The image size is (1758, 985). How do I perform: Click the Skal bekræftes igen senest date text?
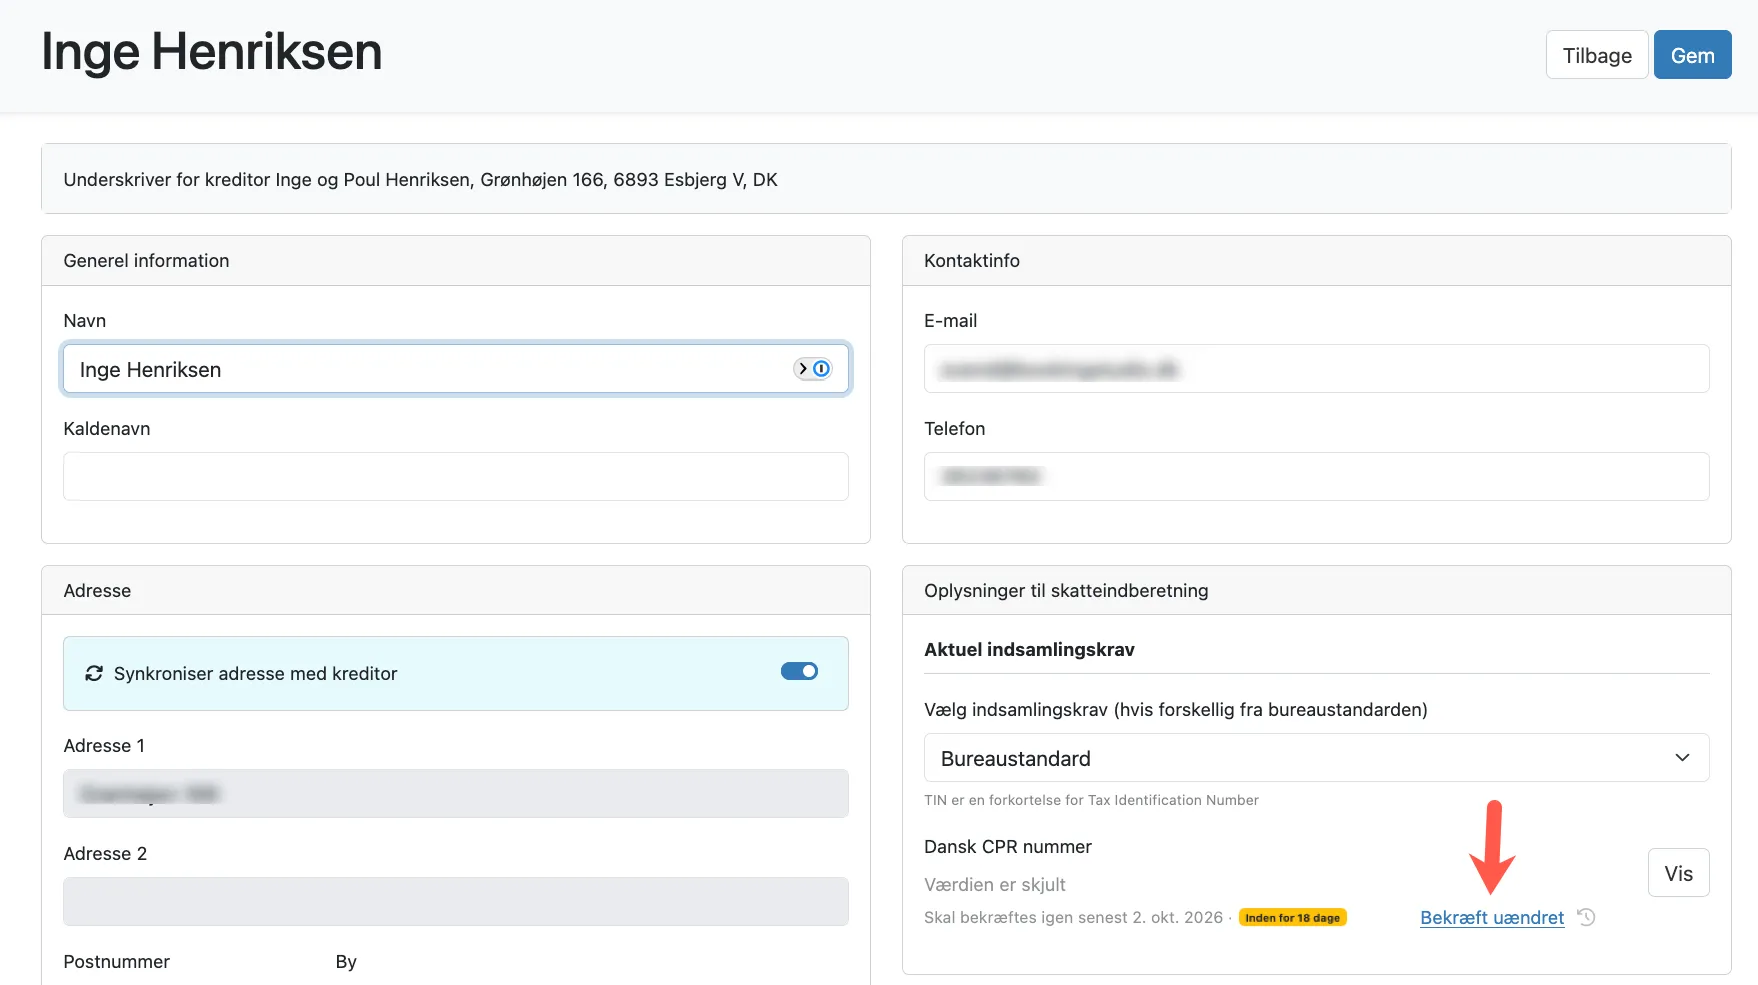[x=1073, y=918]
